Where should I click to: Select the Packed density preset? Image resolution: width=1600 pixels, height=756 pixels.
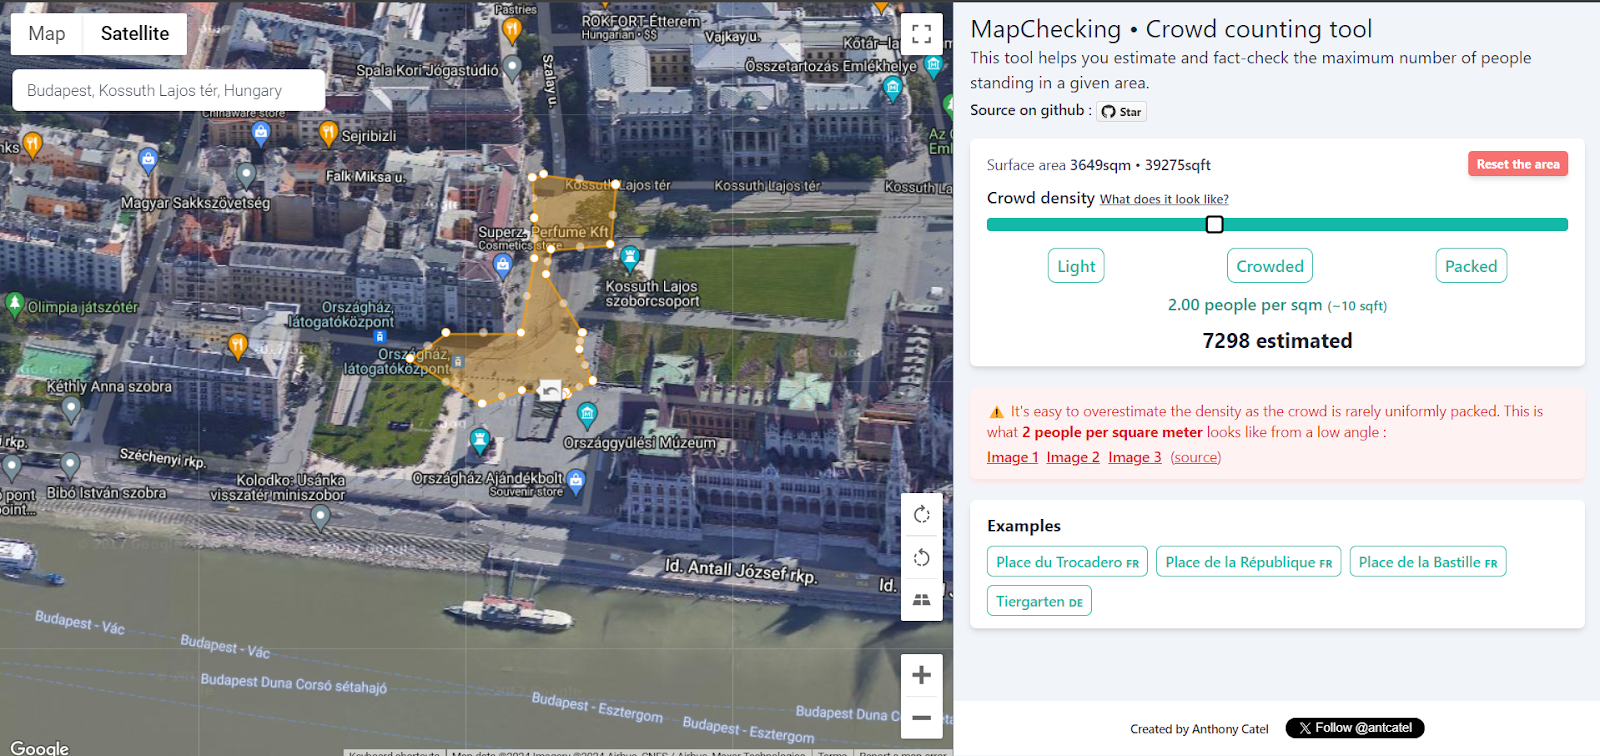(1471, 266)
